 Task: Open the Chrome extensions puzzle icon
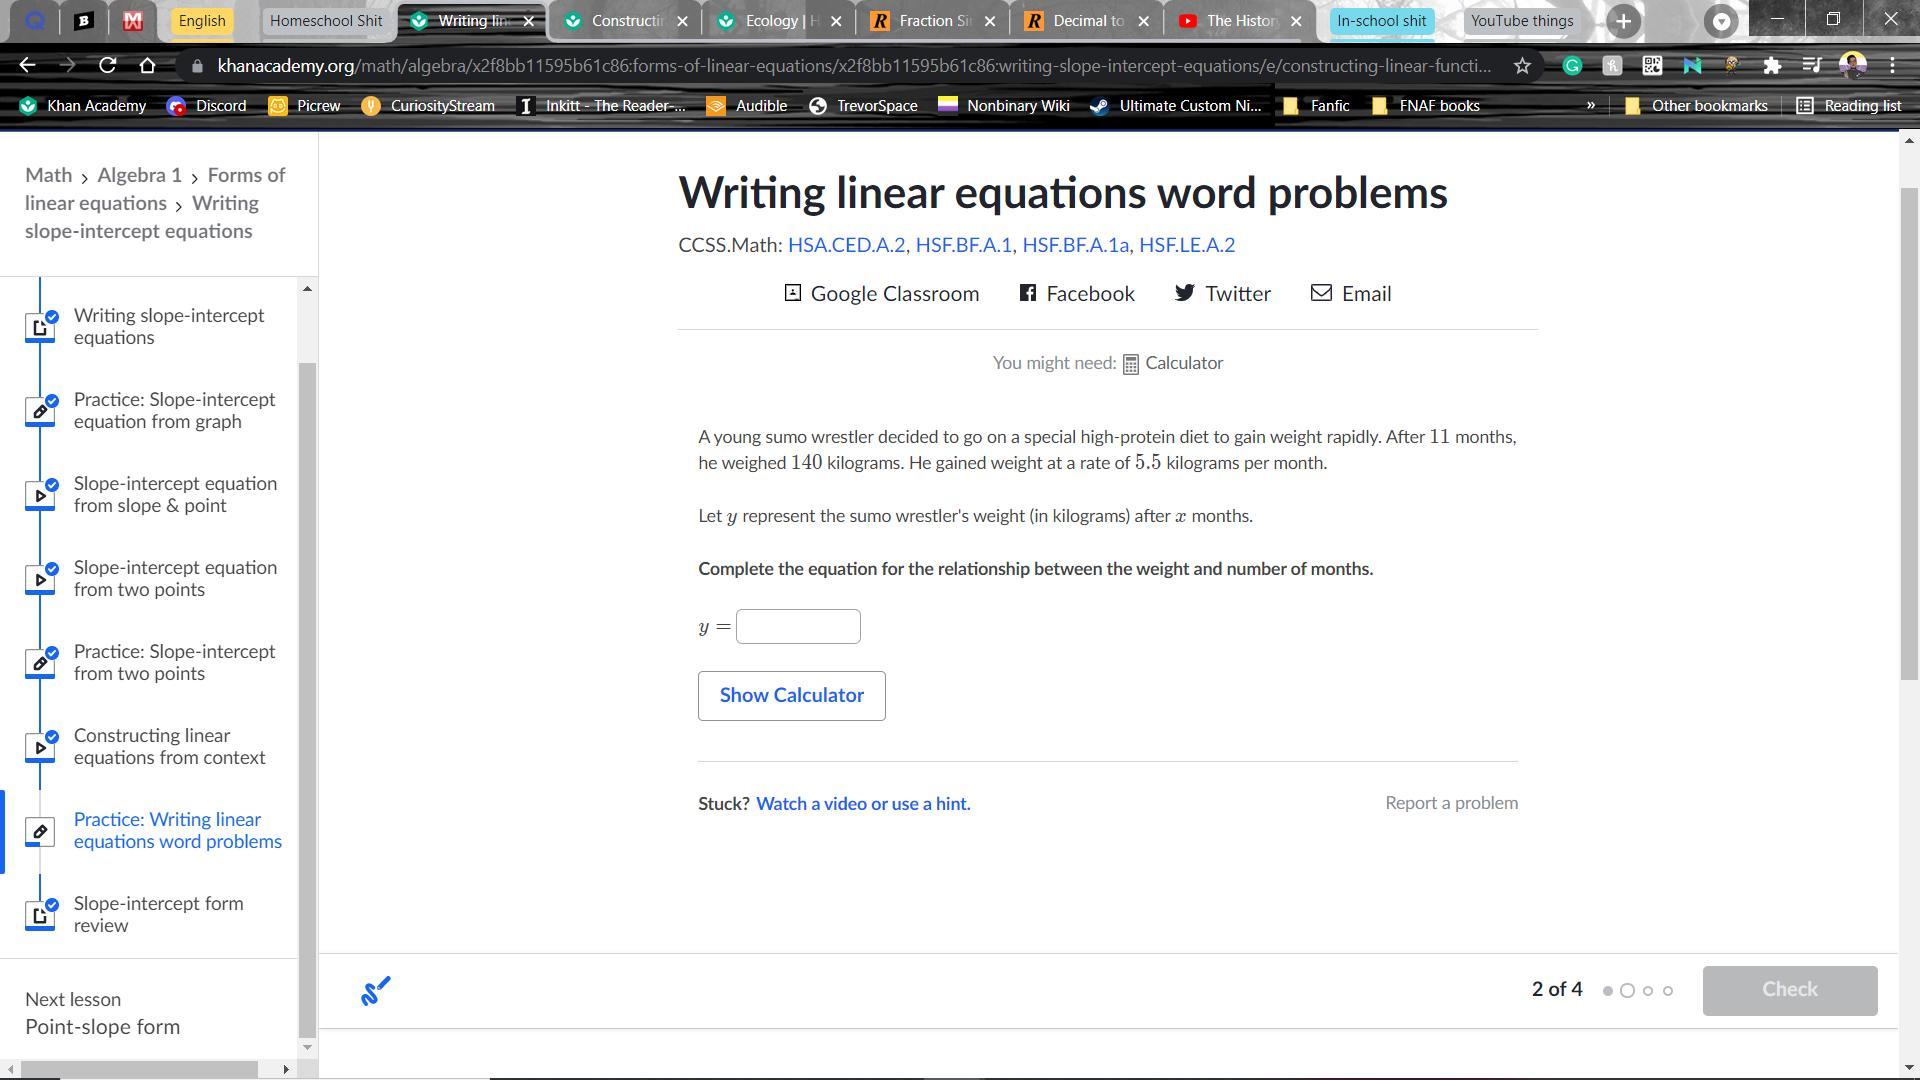1772,66
